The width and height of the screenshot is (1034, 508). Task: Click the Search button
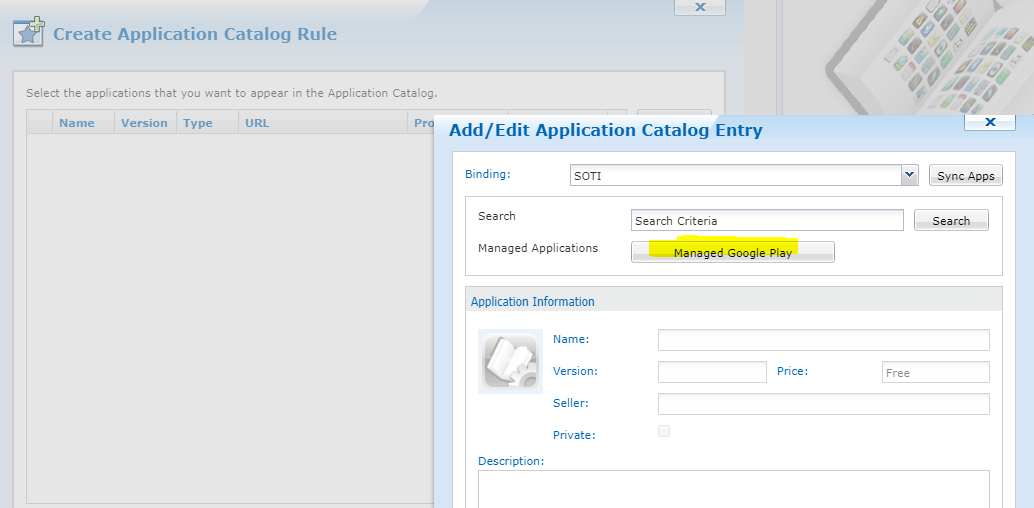950,221
